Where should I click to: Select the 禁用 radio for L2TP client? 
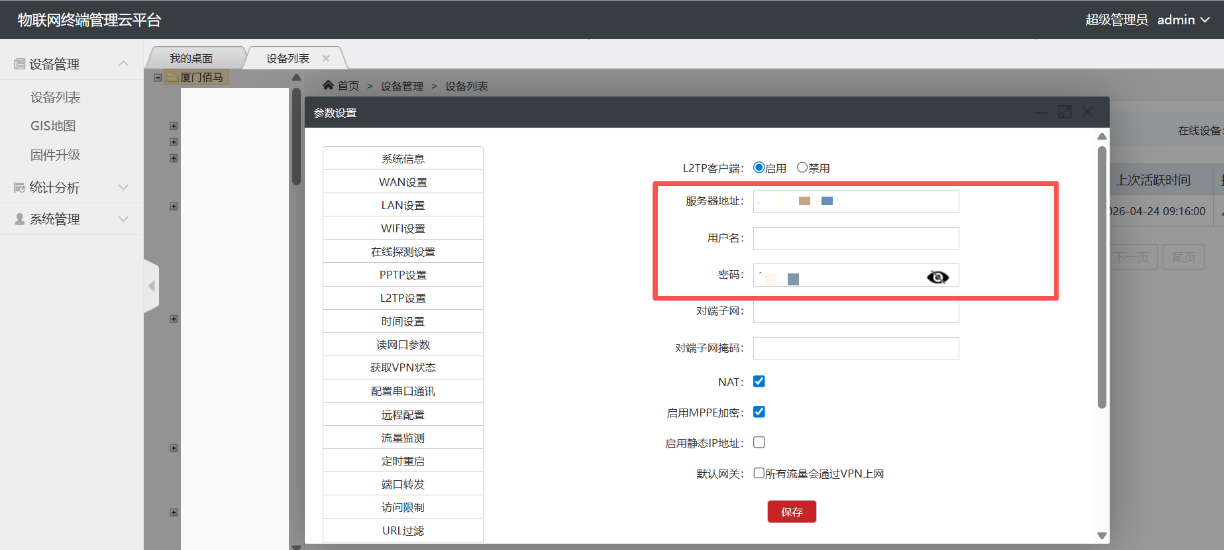pyautogui.click(x=802, y=168)
